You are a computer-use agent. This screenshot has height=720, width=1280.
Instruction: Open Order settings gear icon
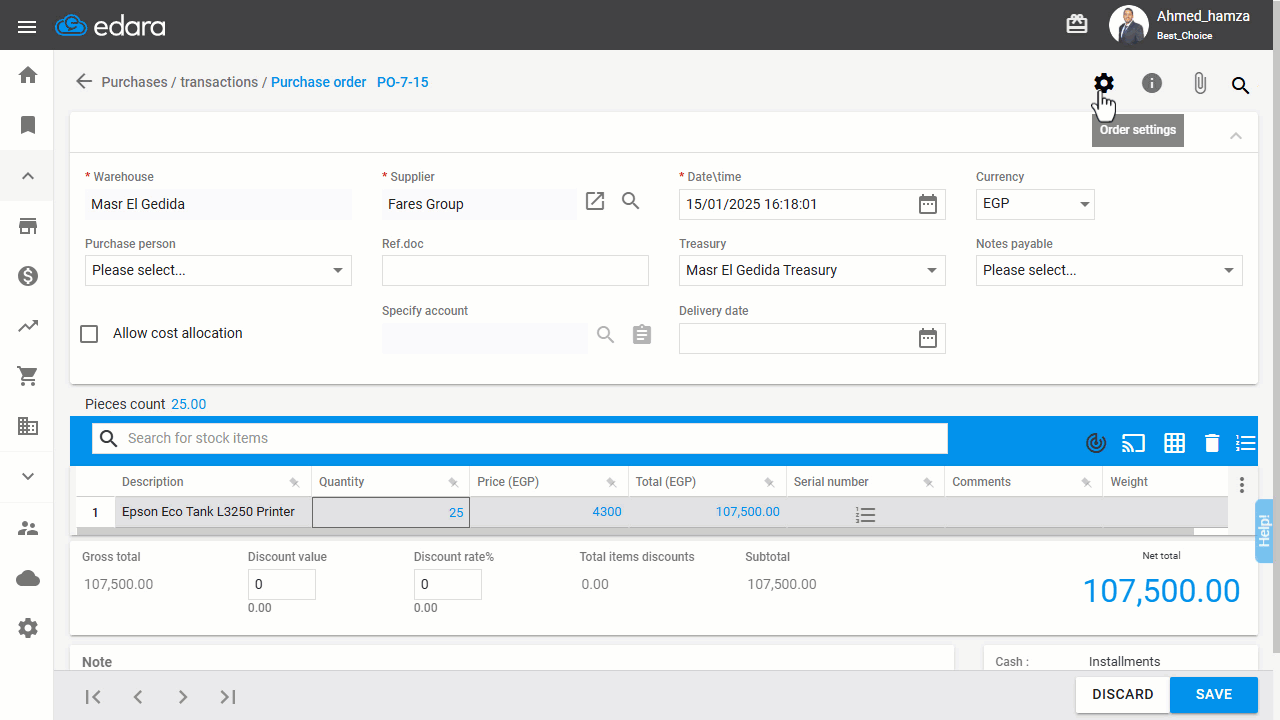point(1104,83)
